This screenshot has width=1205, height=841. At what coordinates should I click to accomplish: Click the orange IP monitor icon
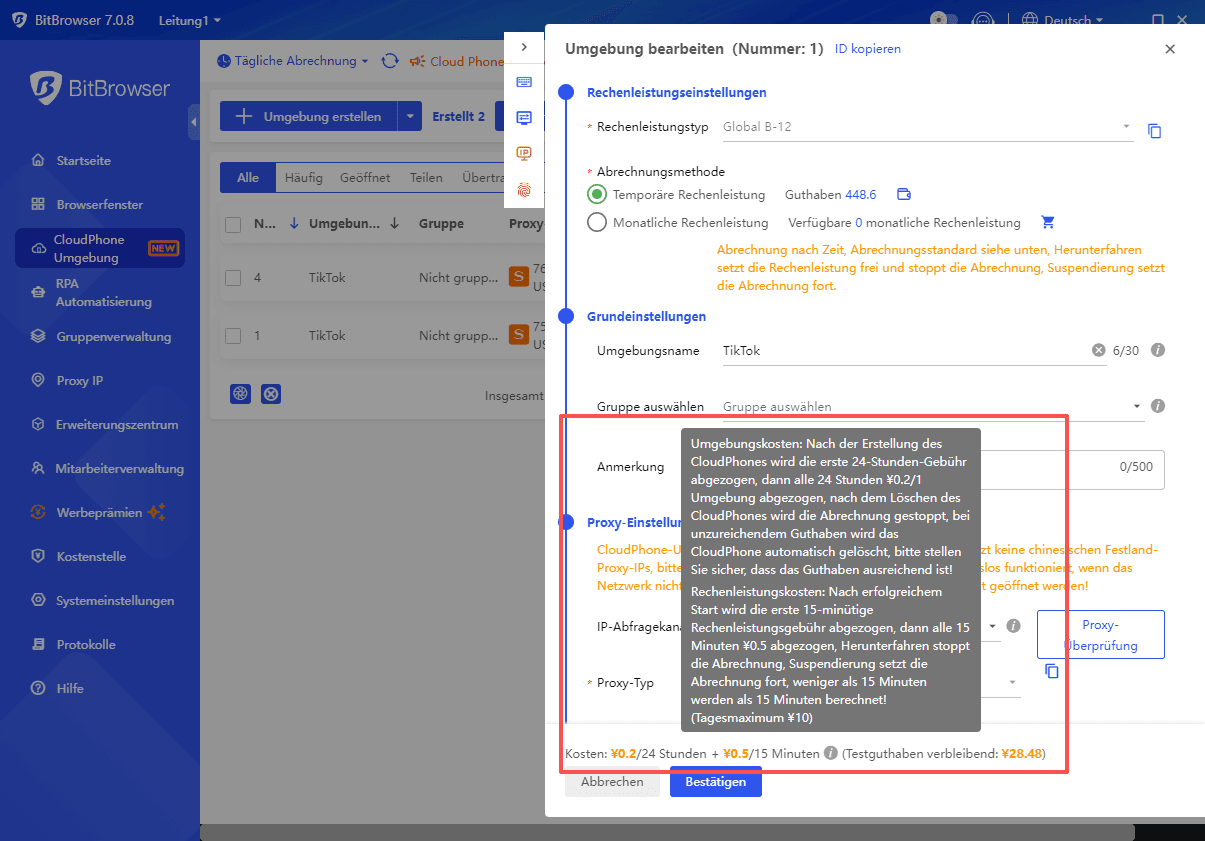point(524,153)
